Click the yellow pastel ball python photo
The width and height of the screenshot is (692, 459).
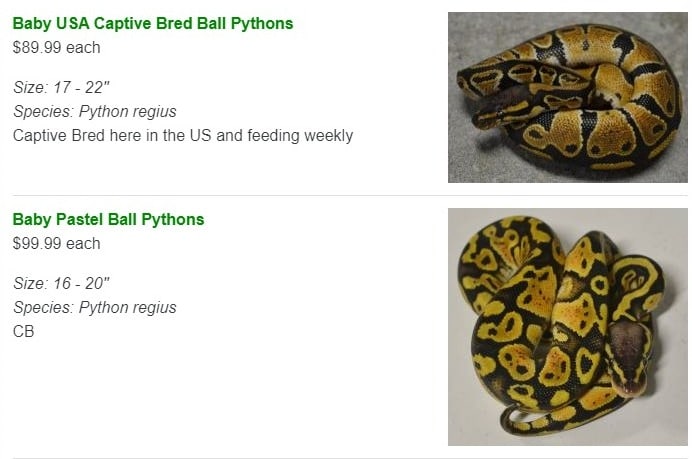[568, 327]
